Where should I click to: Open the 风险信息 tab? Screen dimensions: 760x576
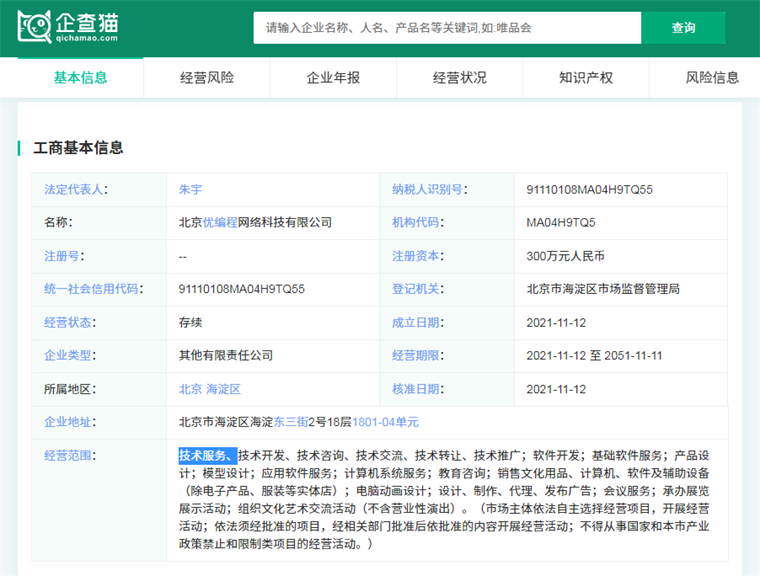pos(712,78)
